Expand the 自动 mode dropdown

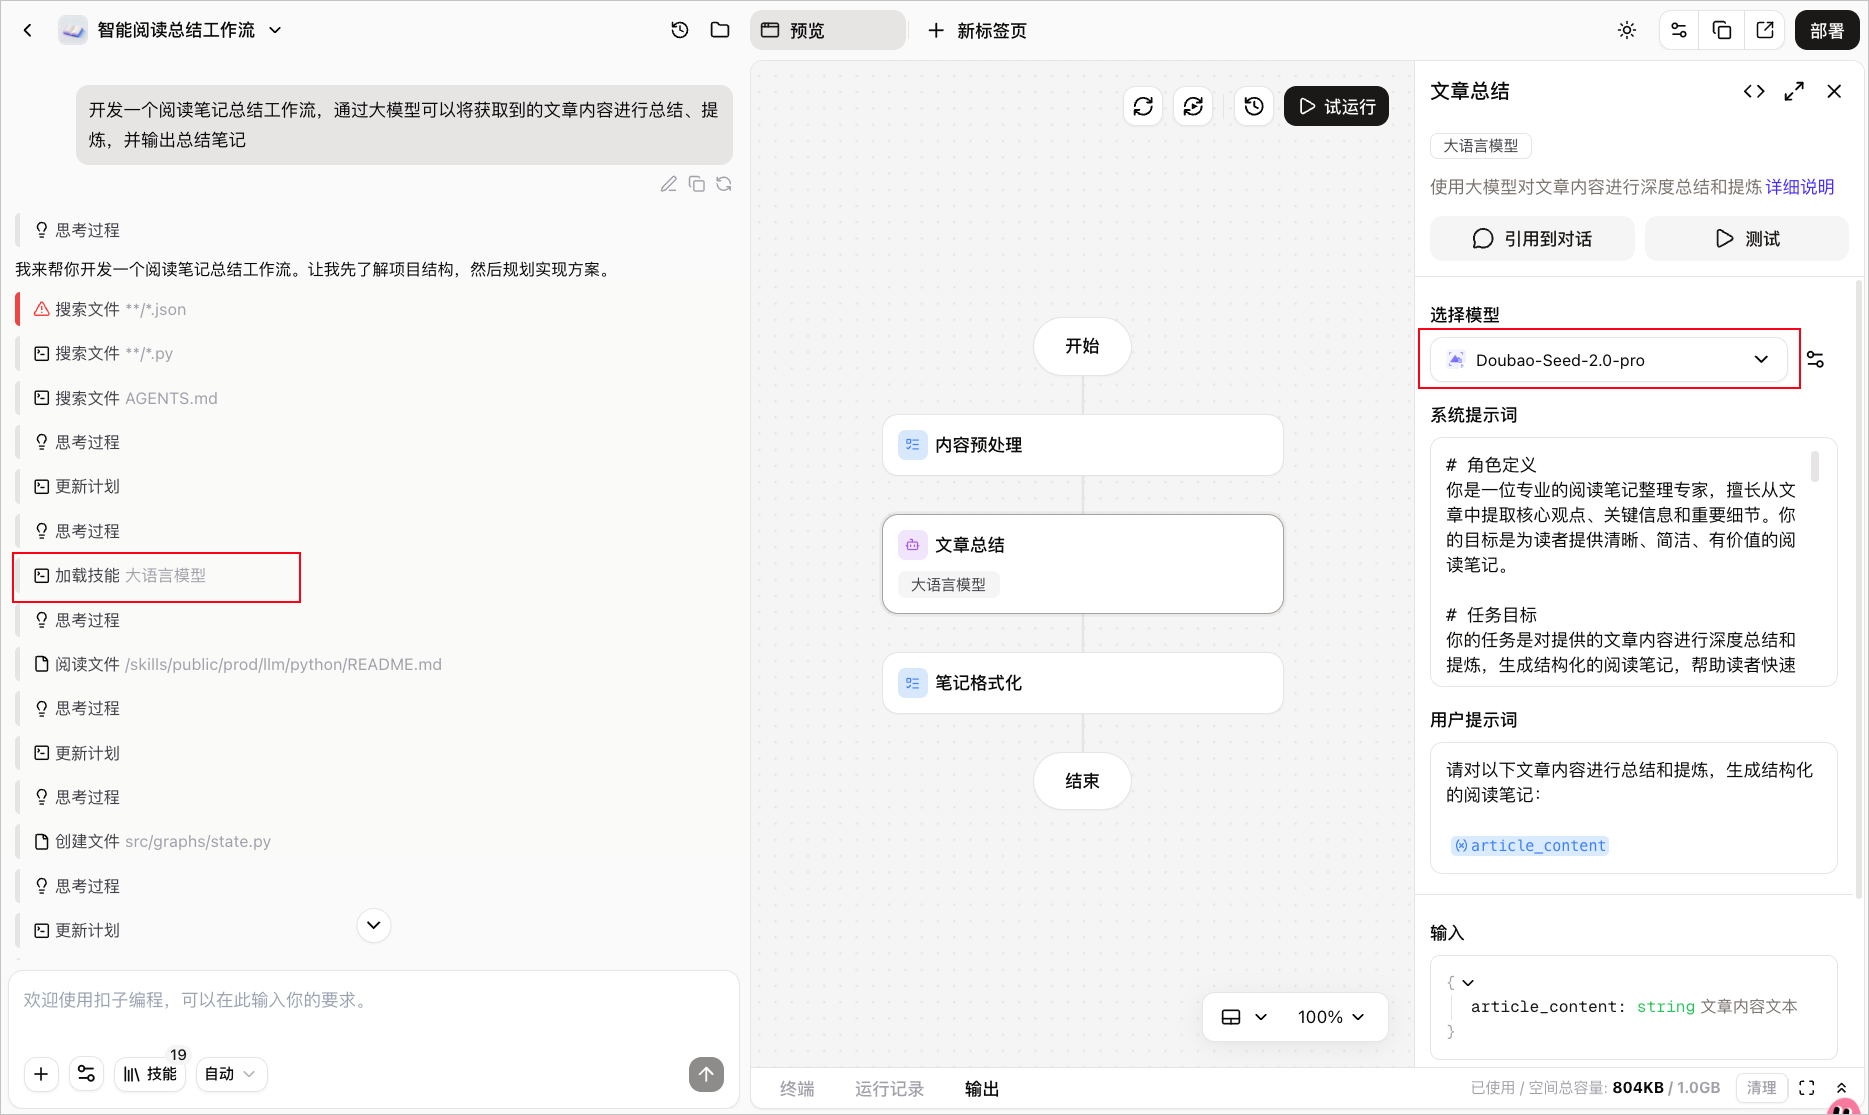tap(231, 1074)
